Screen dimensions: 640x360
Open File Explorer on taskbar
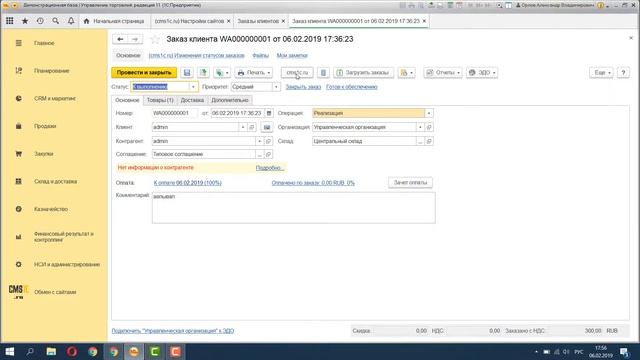(x=51, y=351)
